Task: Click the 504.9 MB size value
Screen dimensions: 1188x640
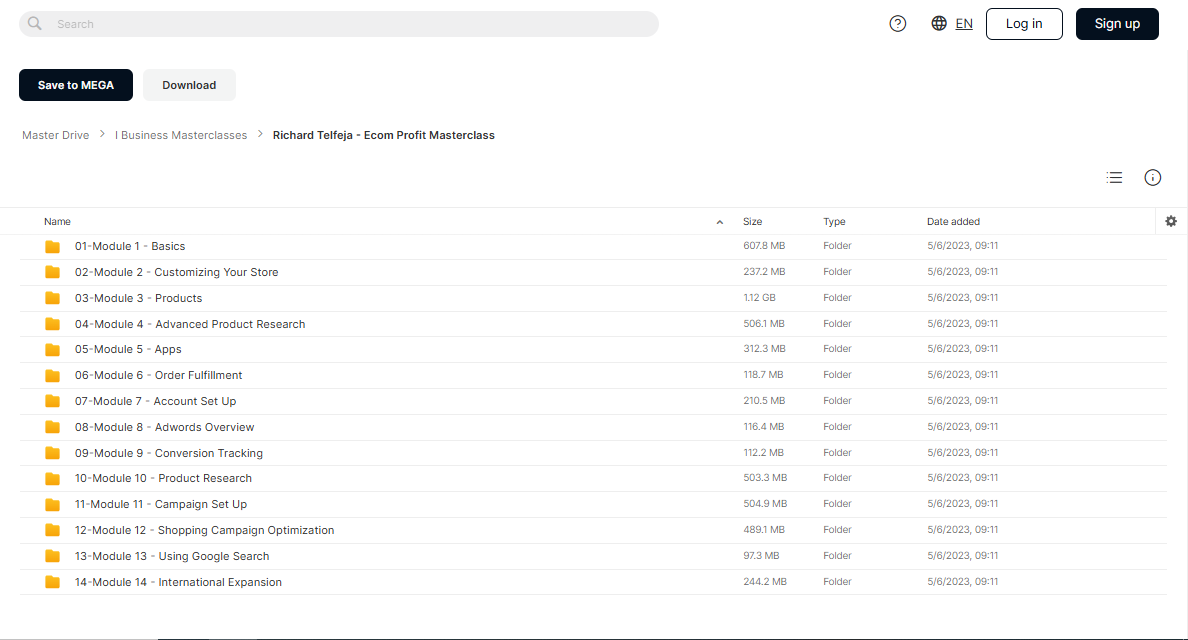Action: pyautogui.click(x=764, y=503)
